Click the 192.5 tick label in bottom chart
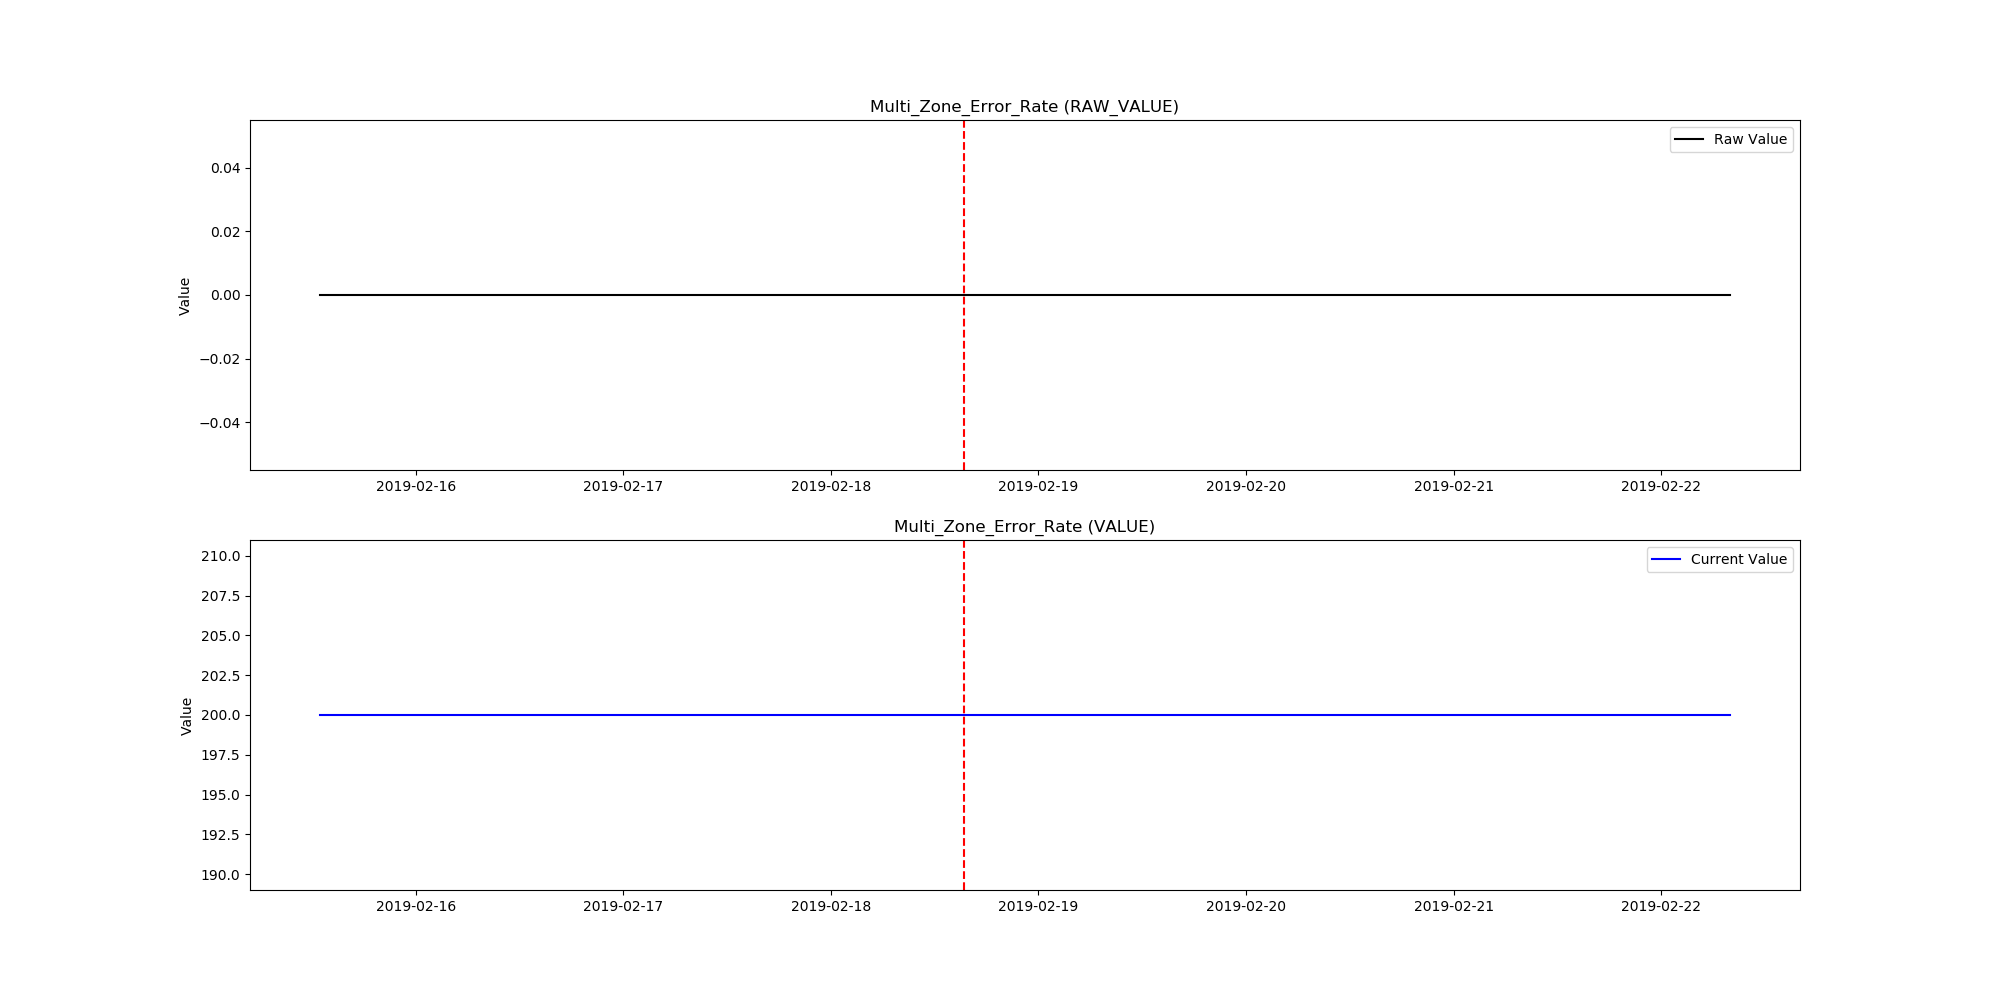2000x1000 pixels. (220, 835)
